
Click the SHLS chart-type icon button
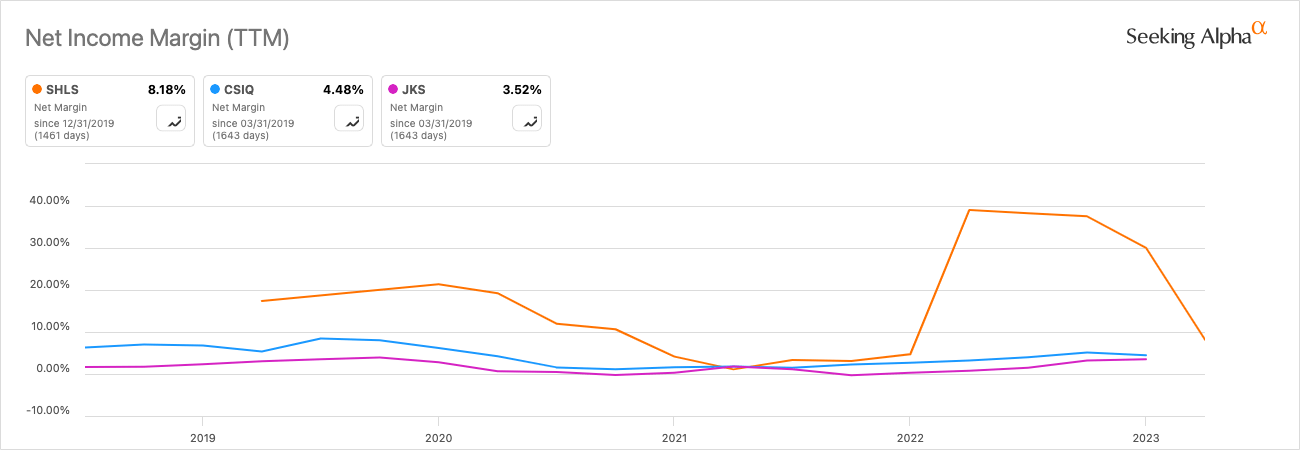(x=172, y=120)
